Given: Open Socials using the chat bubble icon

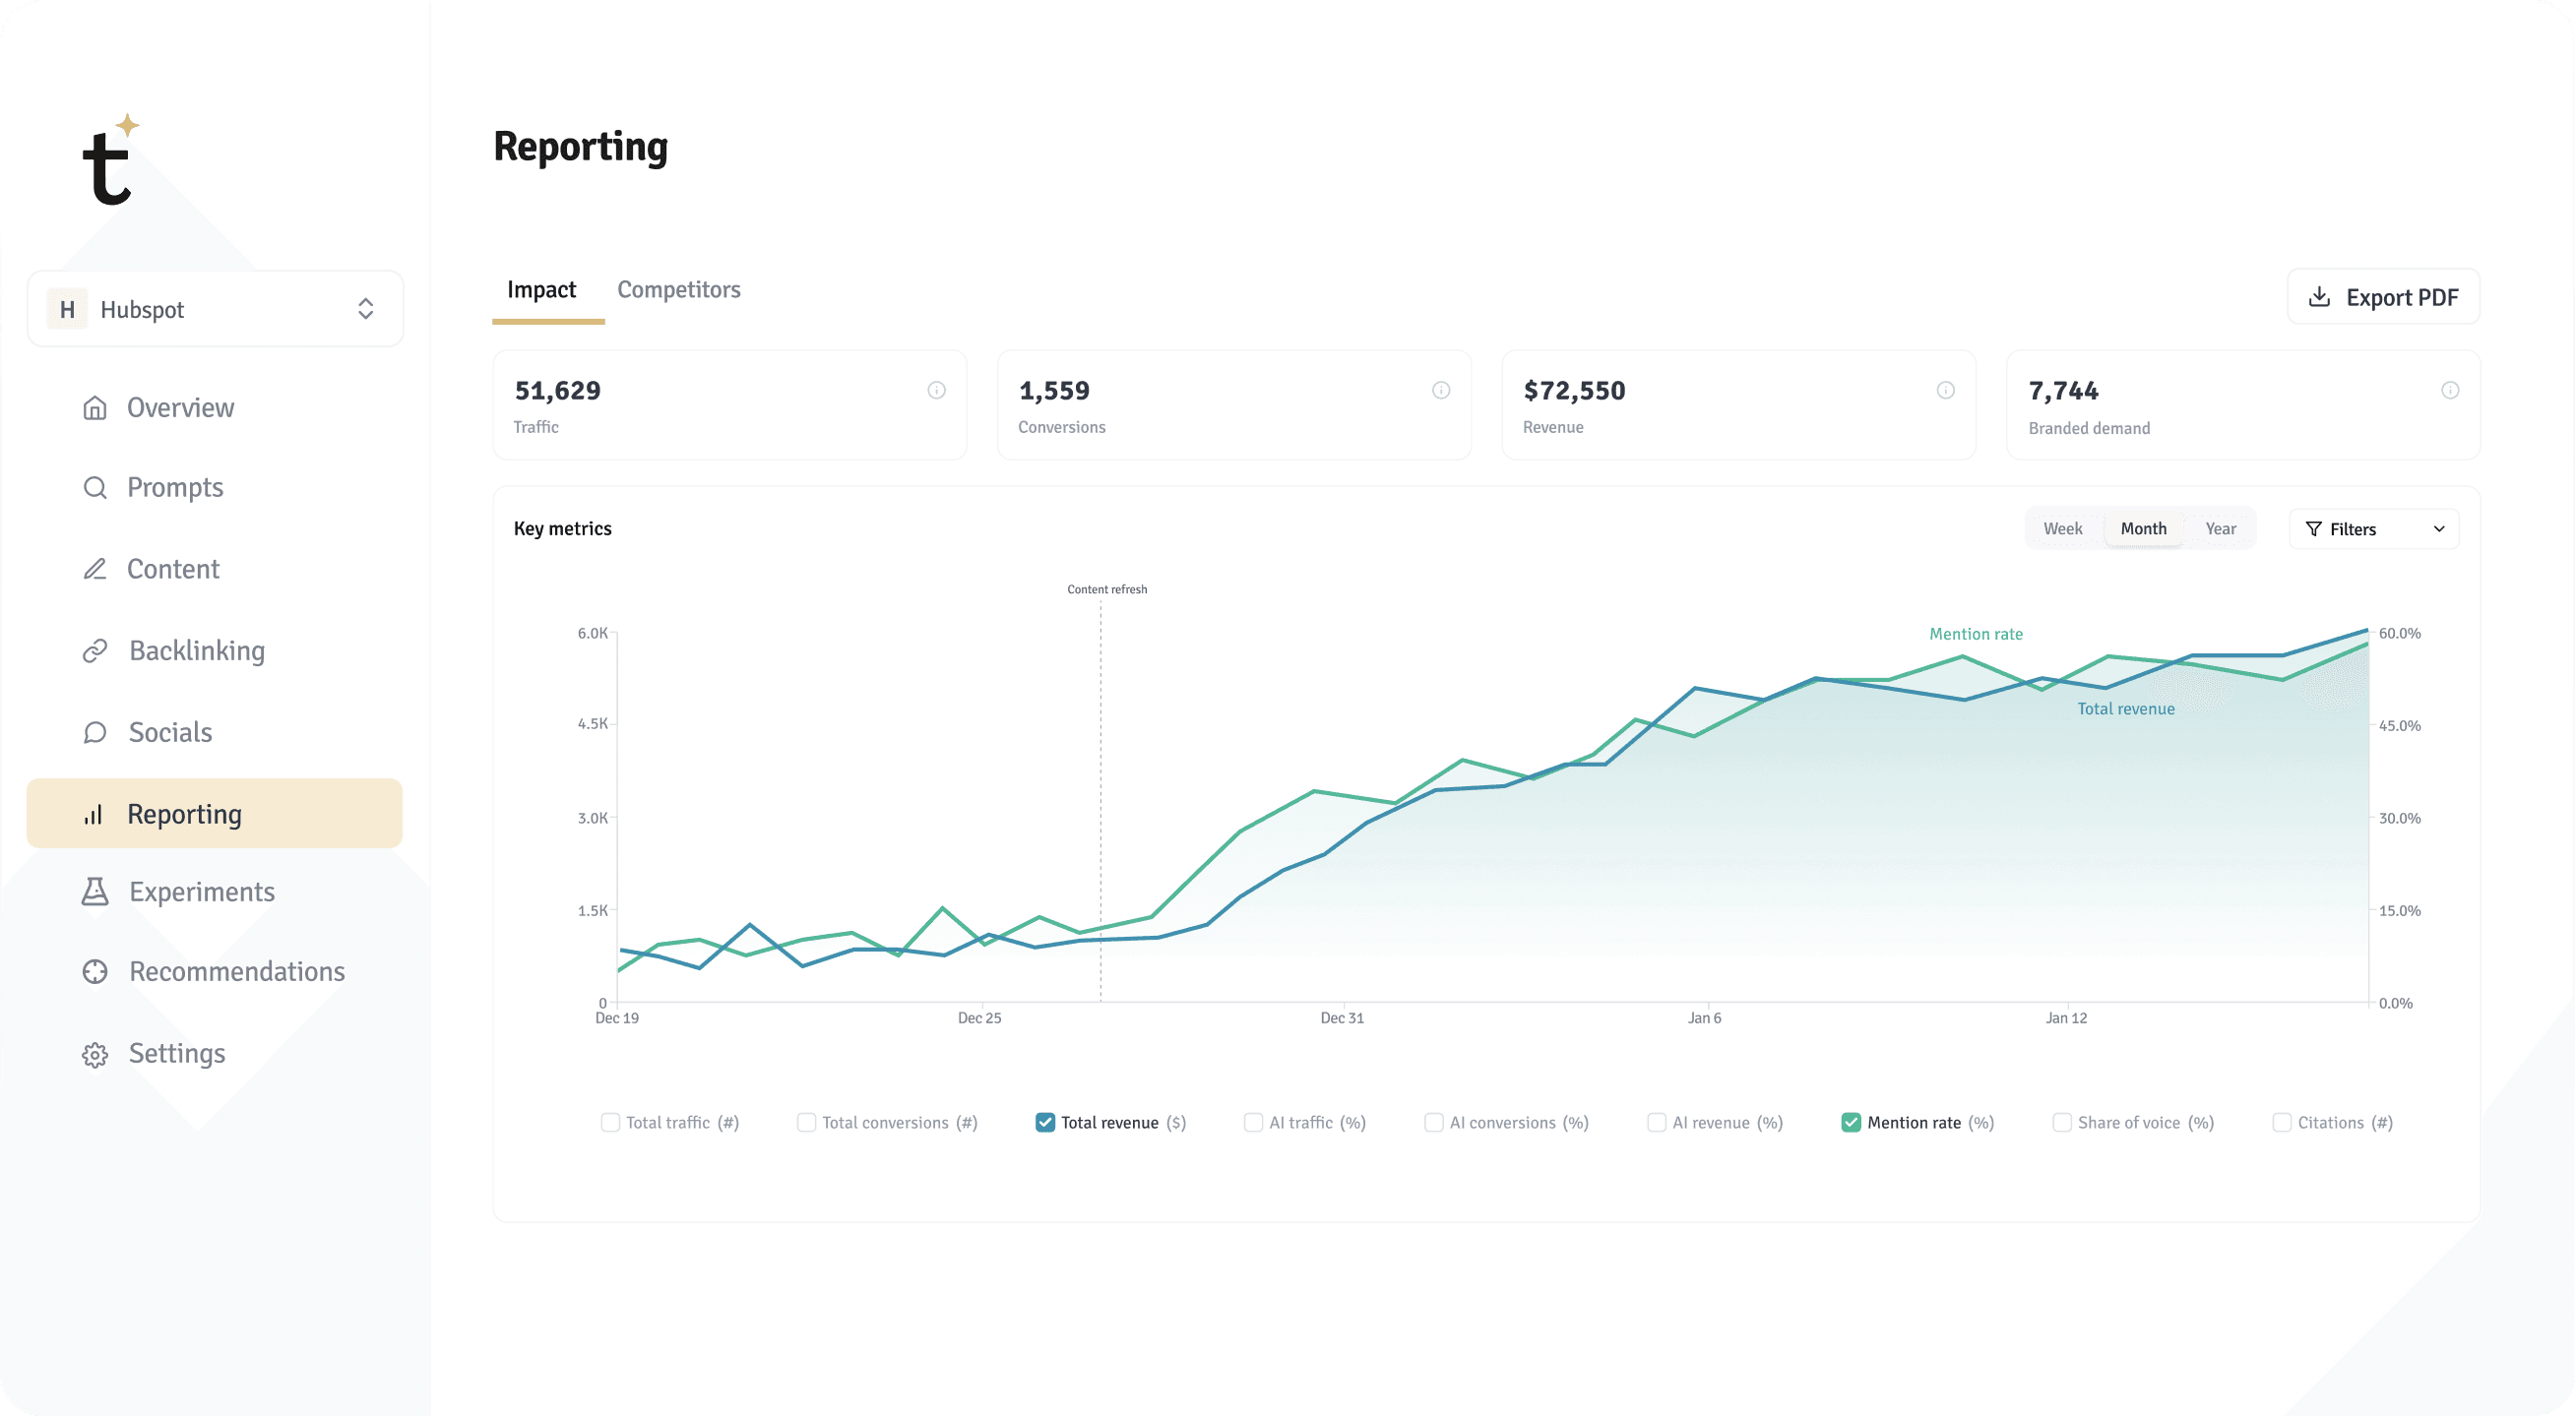Looking at the screenshot, I should tap(95, 732).
